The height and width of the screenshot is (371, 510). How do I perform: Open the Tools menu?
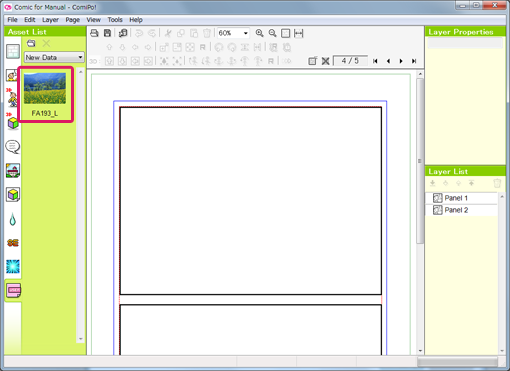(115, 20)
